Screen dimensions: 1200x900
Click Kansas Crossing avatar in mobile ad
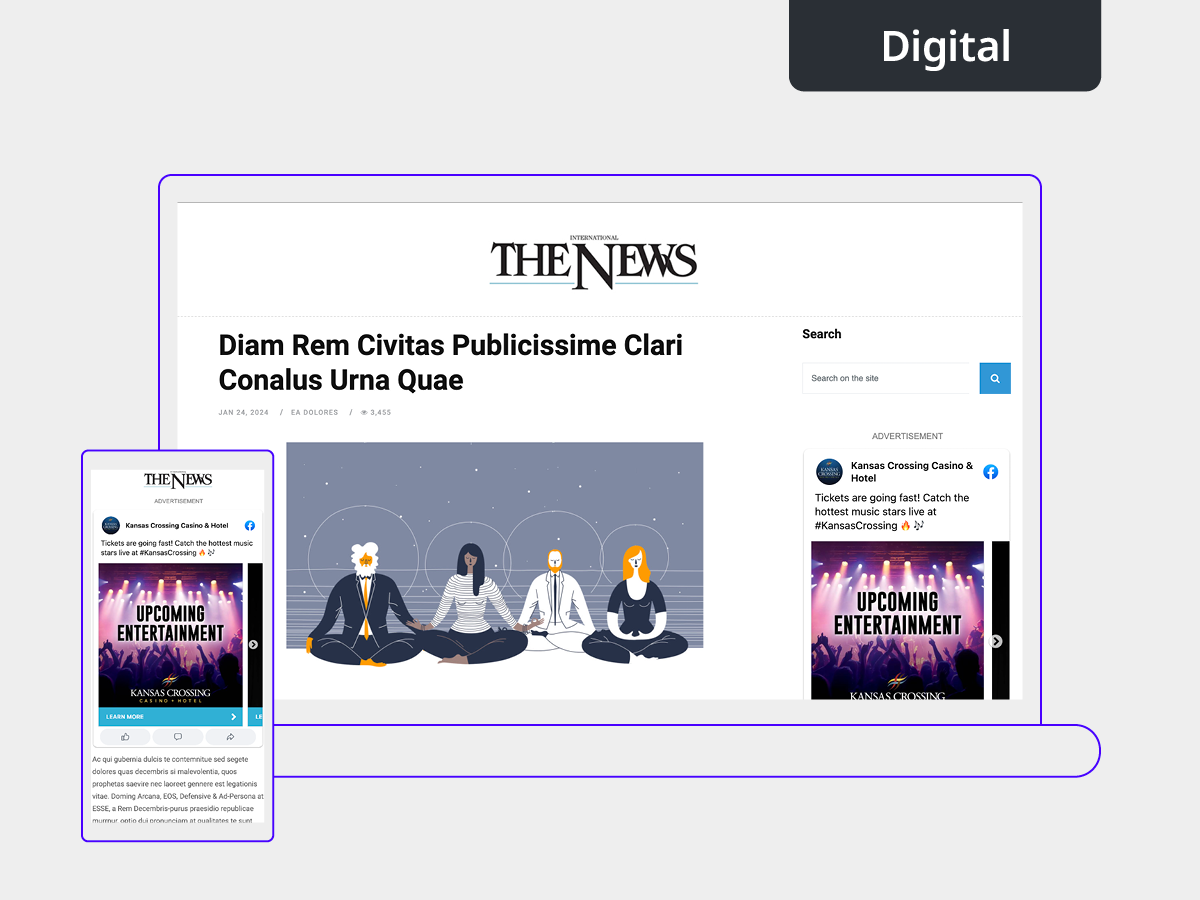pyautogui.click(x=111, y=525)
